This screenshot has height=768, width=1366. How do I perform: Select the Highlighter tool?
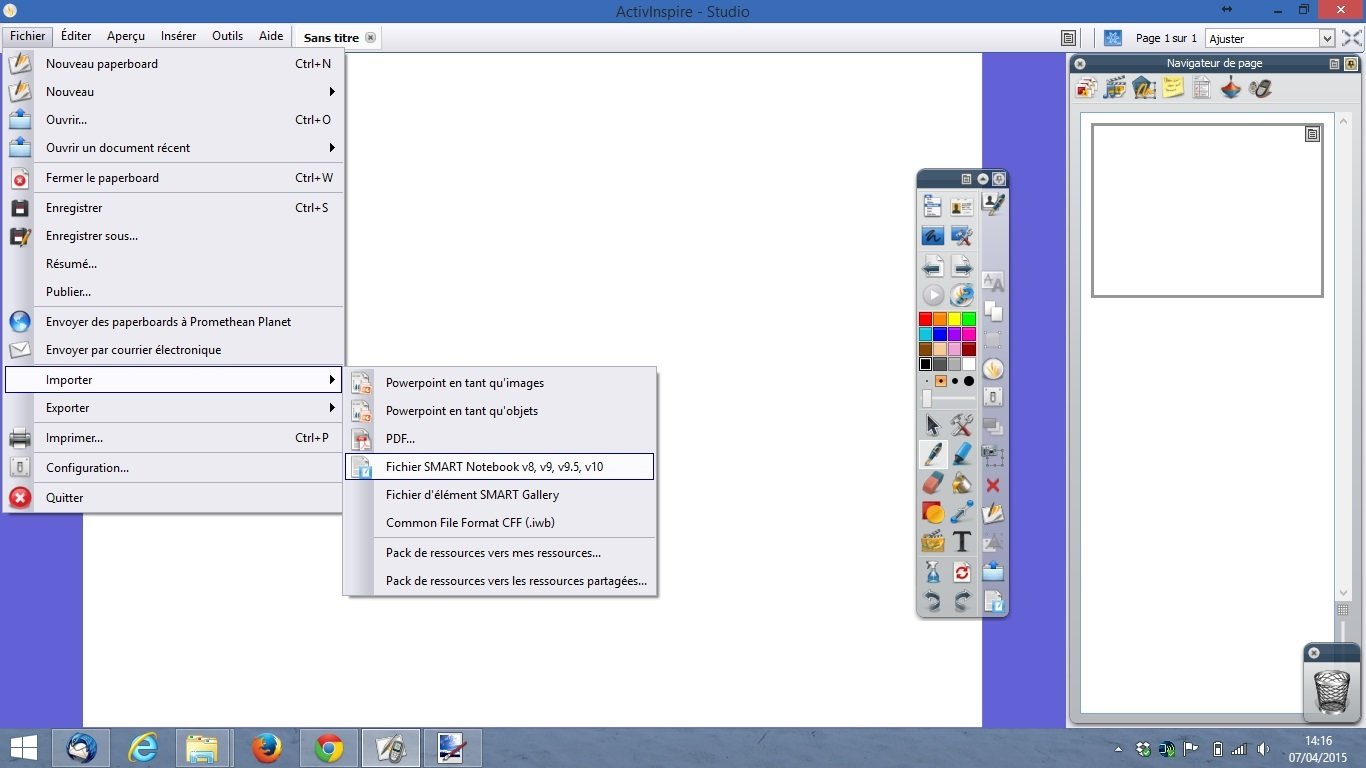click(962, 454)
